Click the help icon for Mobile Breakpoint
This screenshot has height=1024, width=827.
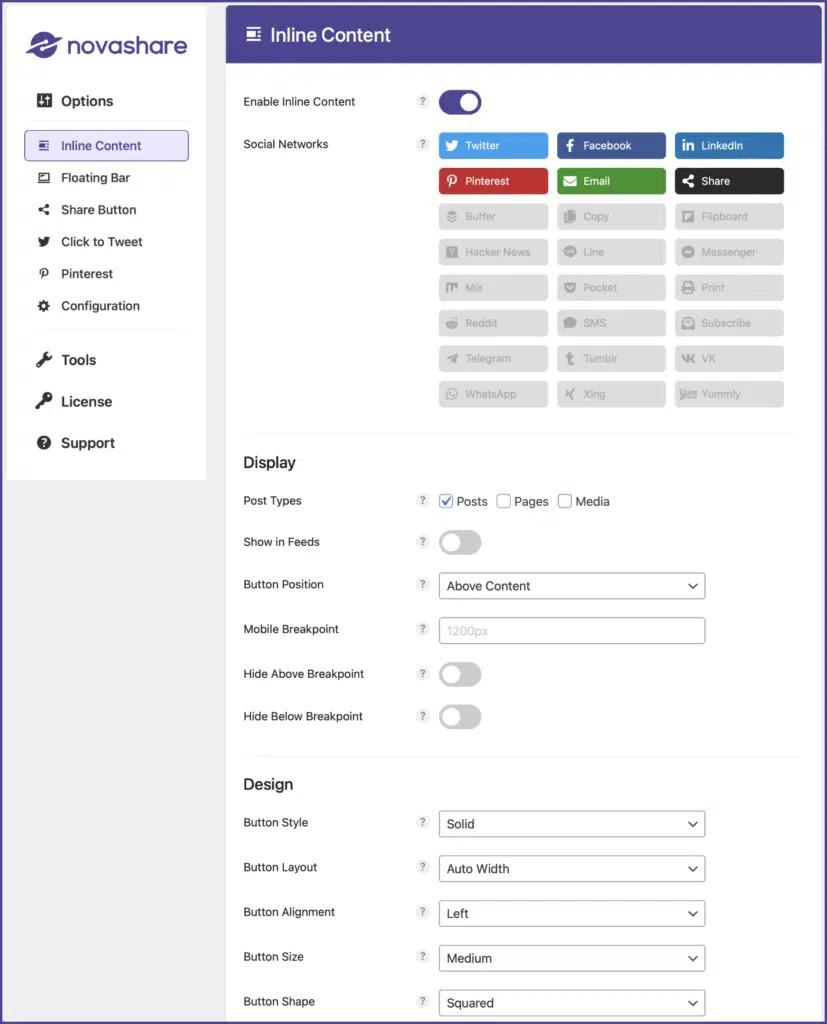tap(422, 630)
